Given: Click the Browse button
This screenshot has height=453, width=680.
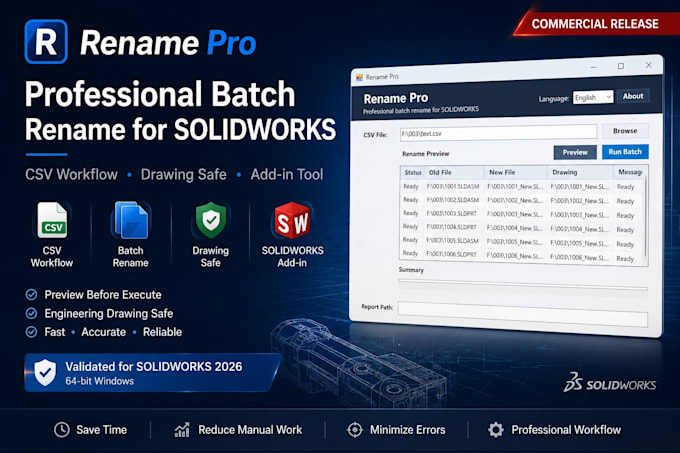Looking at the screenshot, I should click(625, 130).
